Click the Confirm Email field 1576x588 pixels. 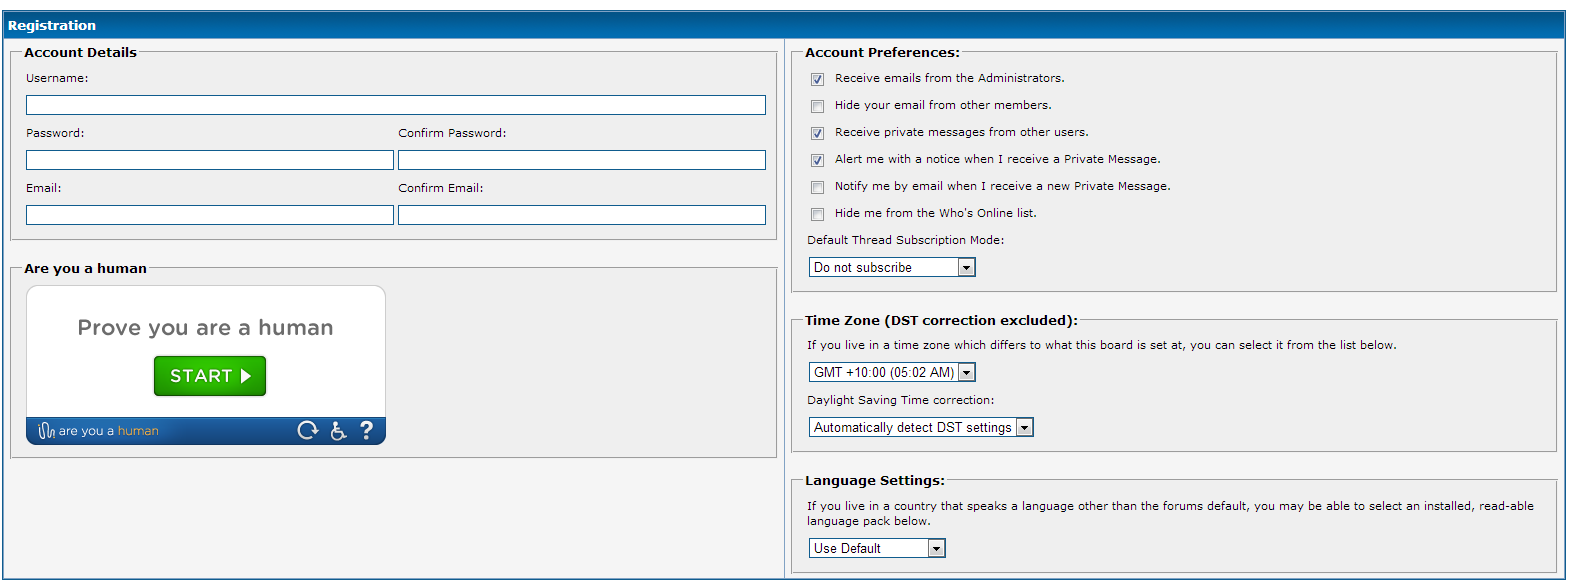tap(581, 215)
